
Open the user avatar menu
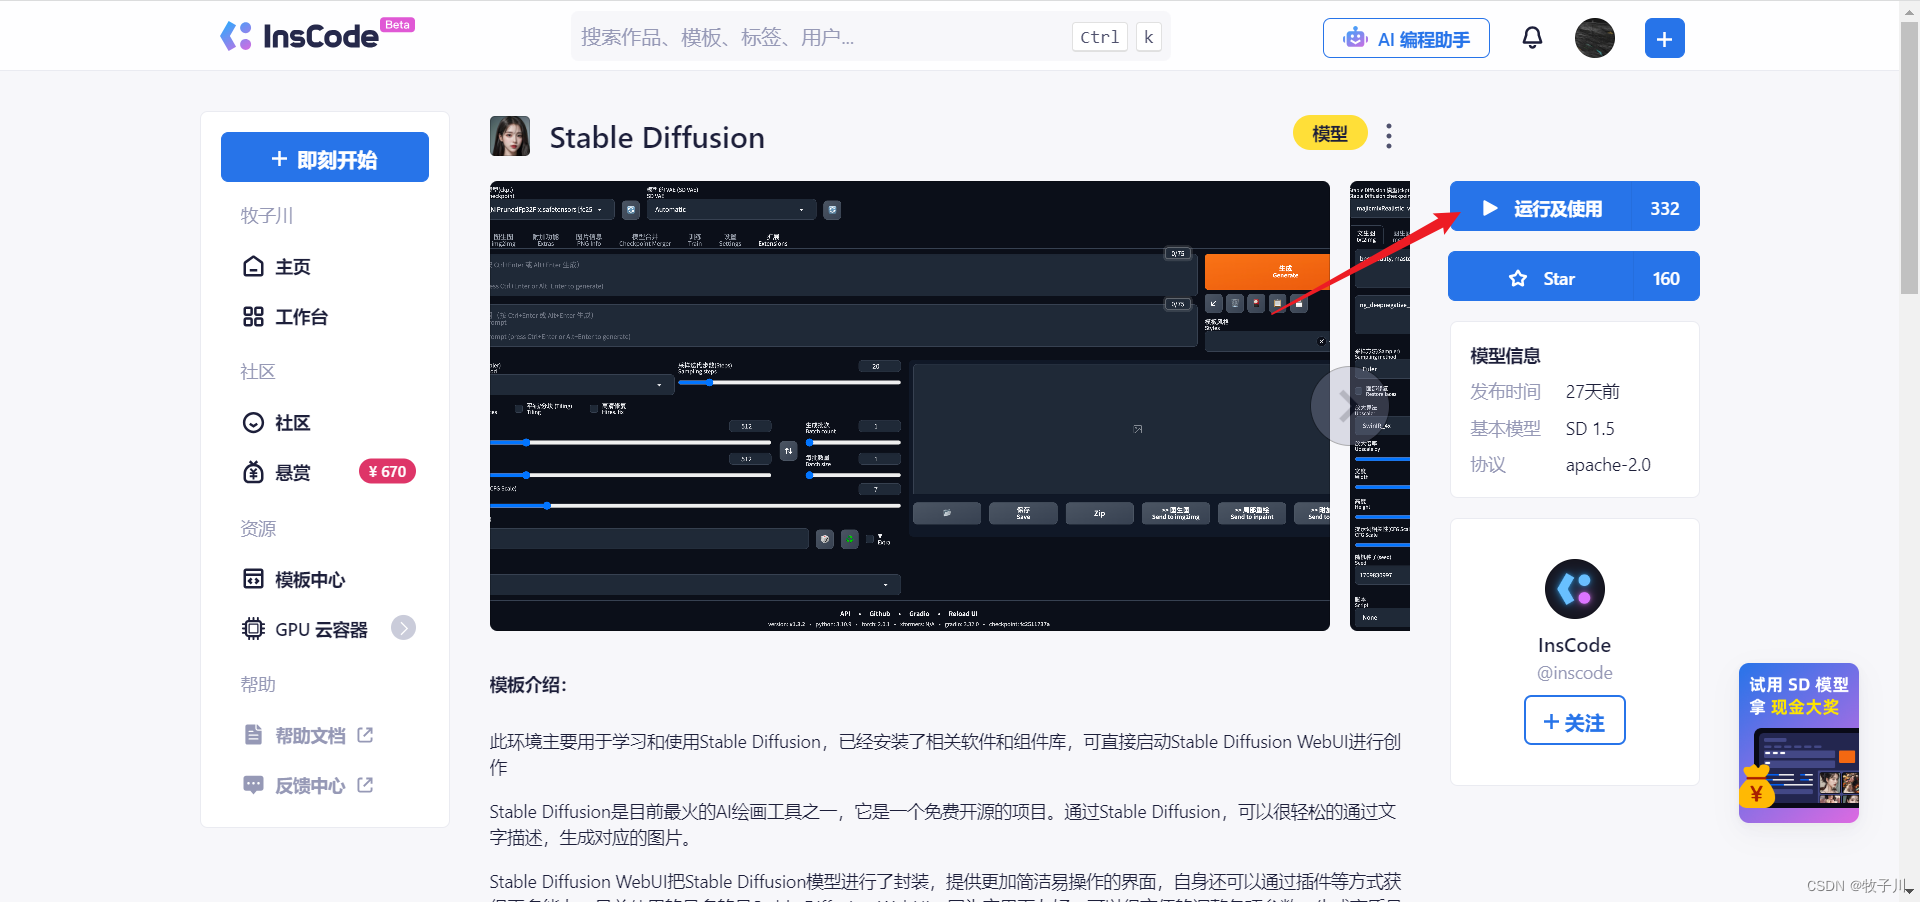point(1595,38)
